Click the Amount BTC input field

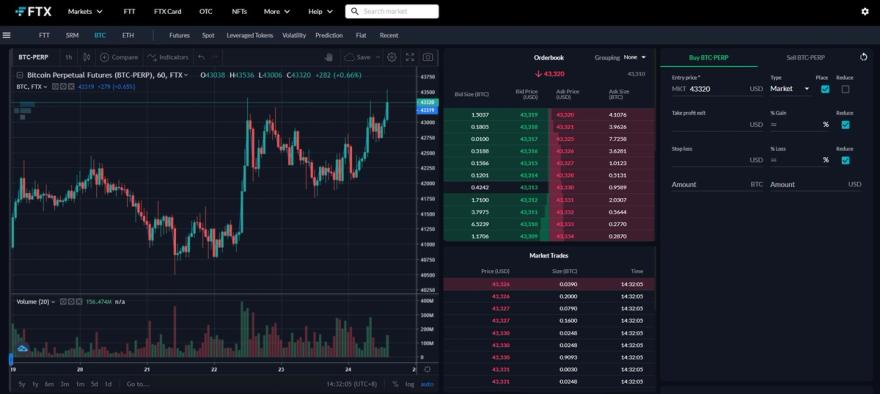tap(717, 185)
